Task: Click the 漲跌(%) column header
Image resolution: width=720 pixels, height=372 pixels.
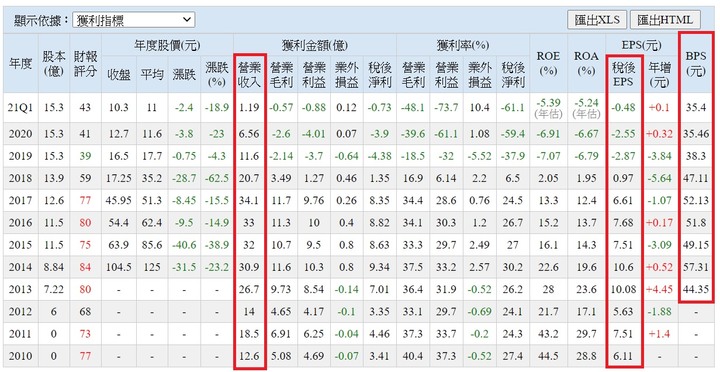Action: (217, 75)
